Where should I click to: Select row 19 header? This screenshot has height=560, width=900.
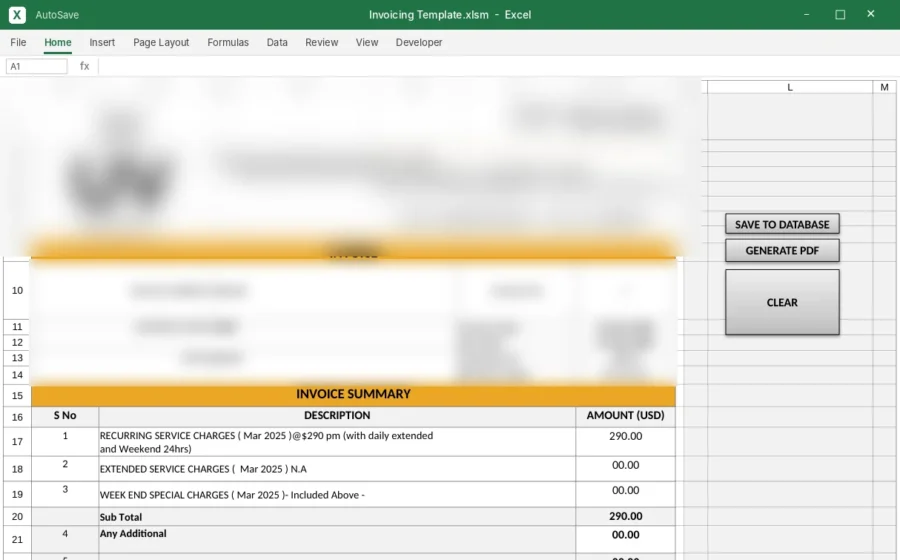click(17, 495)
